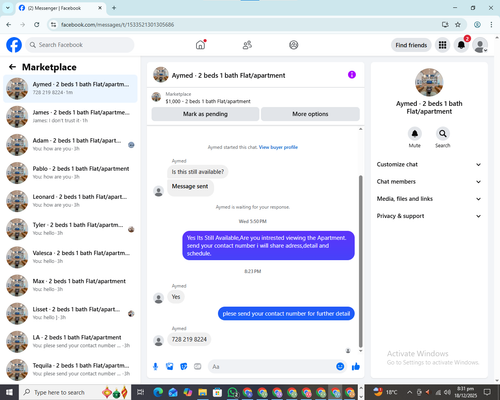This screenshot has width=500, height=400.
Task: Select the Aymed conversation in the list
Action: [x=70, y=88]
